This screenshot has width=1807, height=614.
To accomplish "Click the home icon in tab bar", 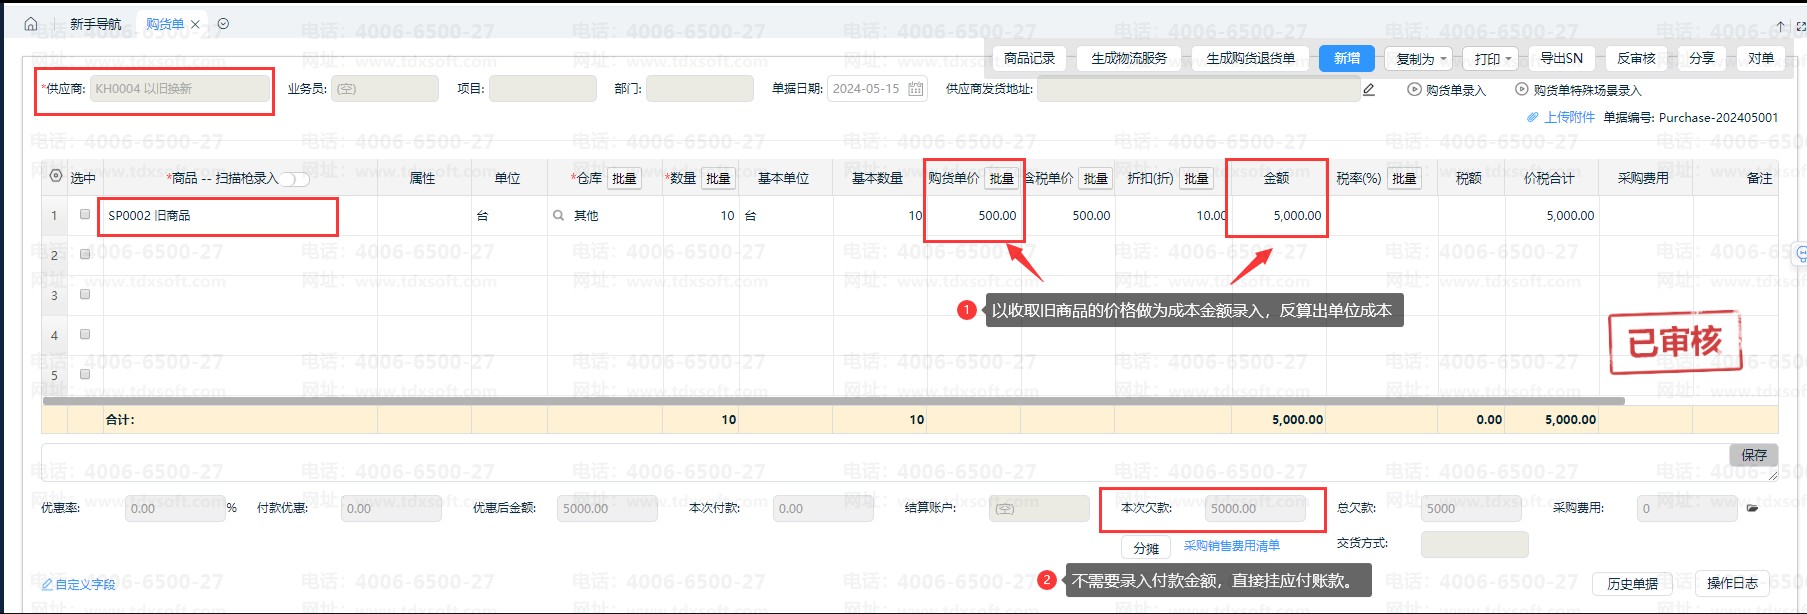I will (x=31, y=24).
